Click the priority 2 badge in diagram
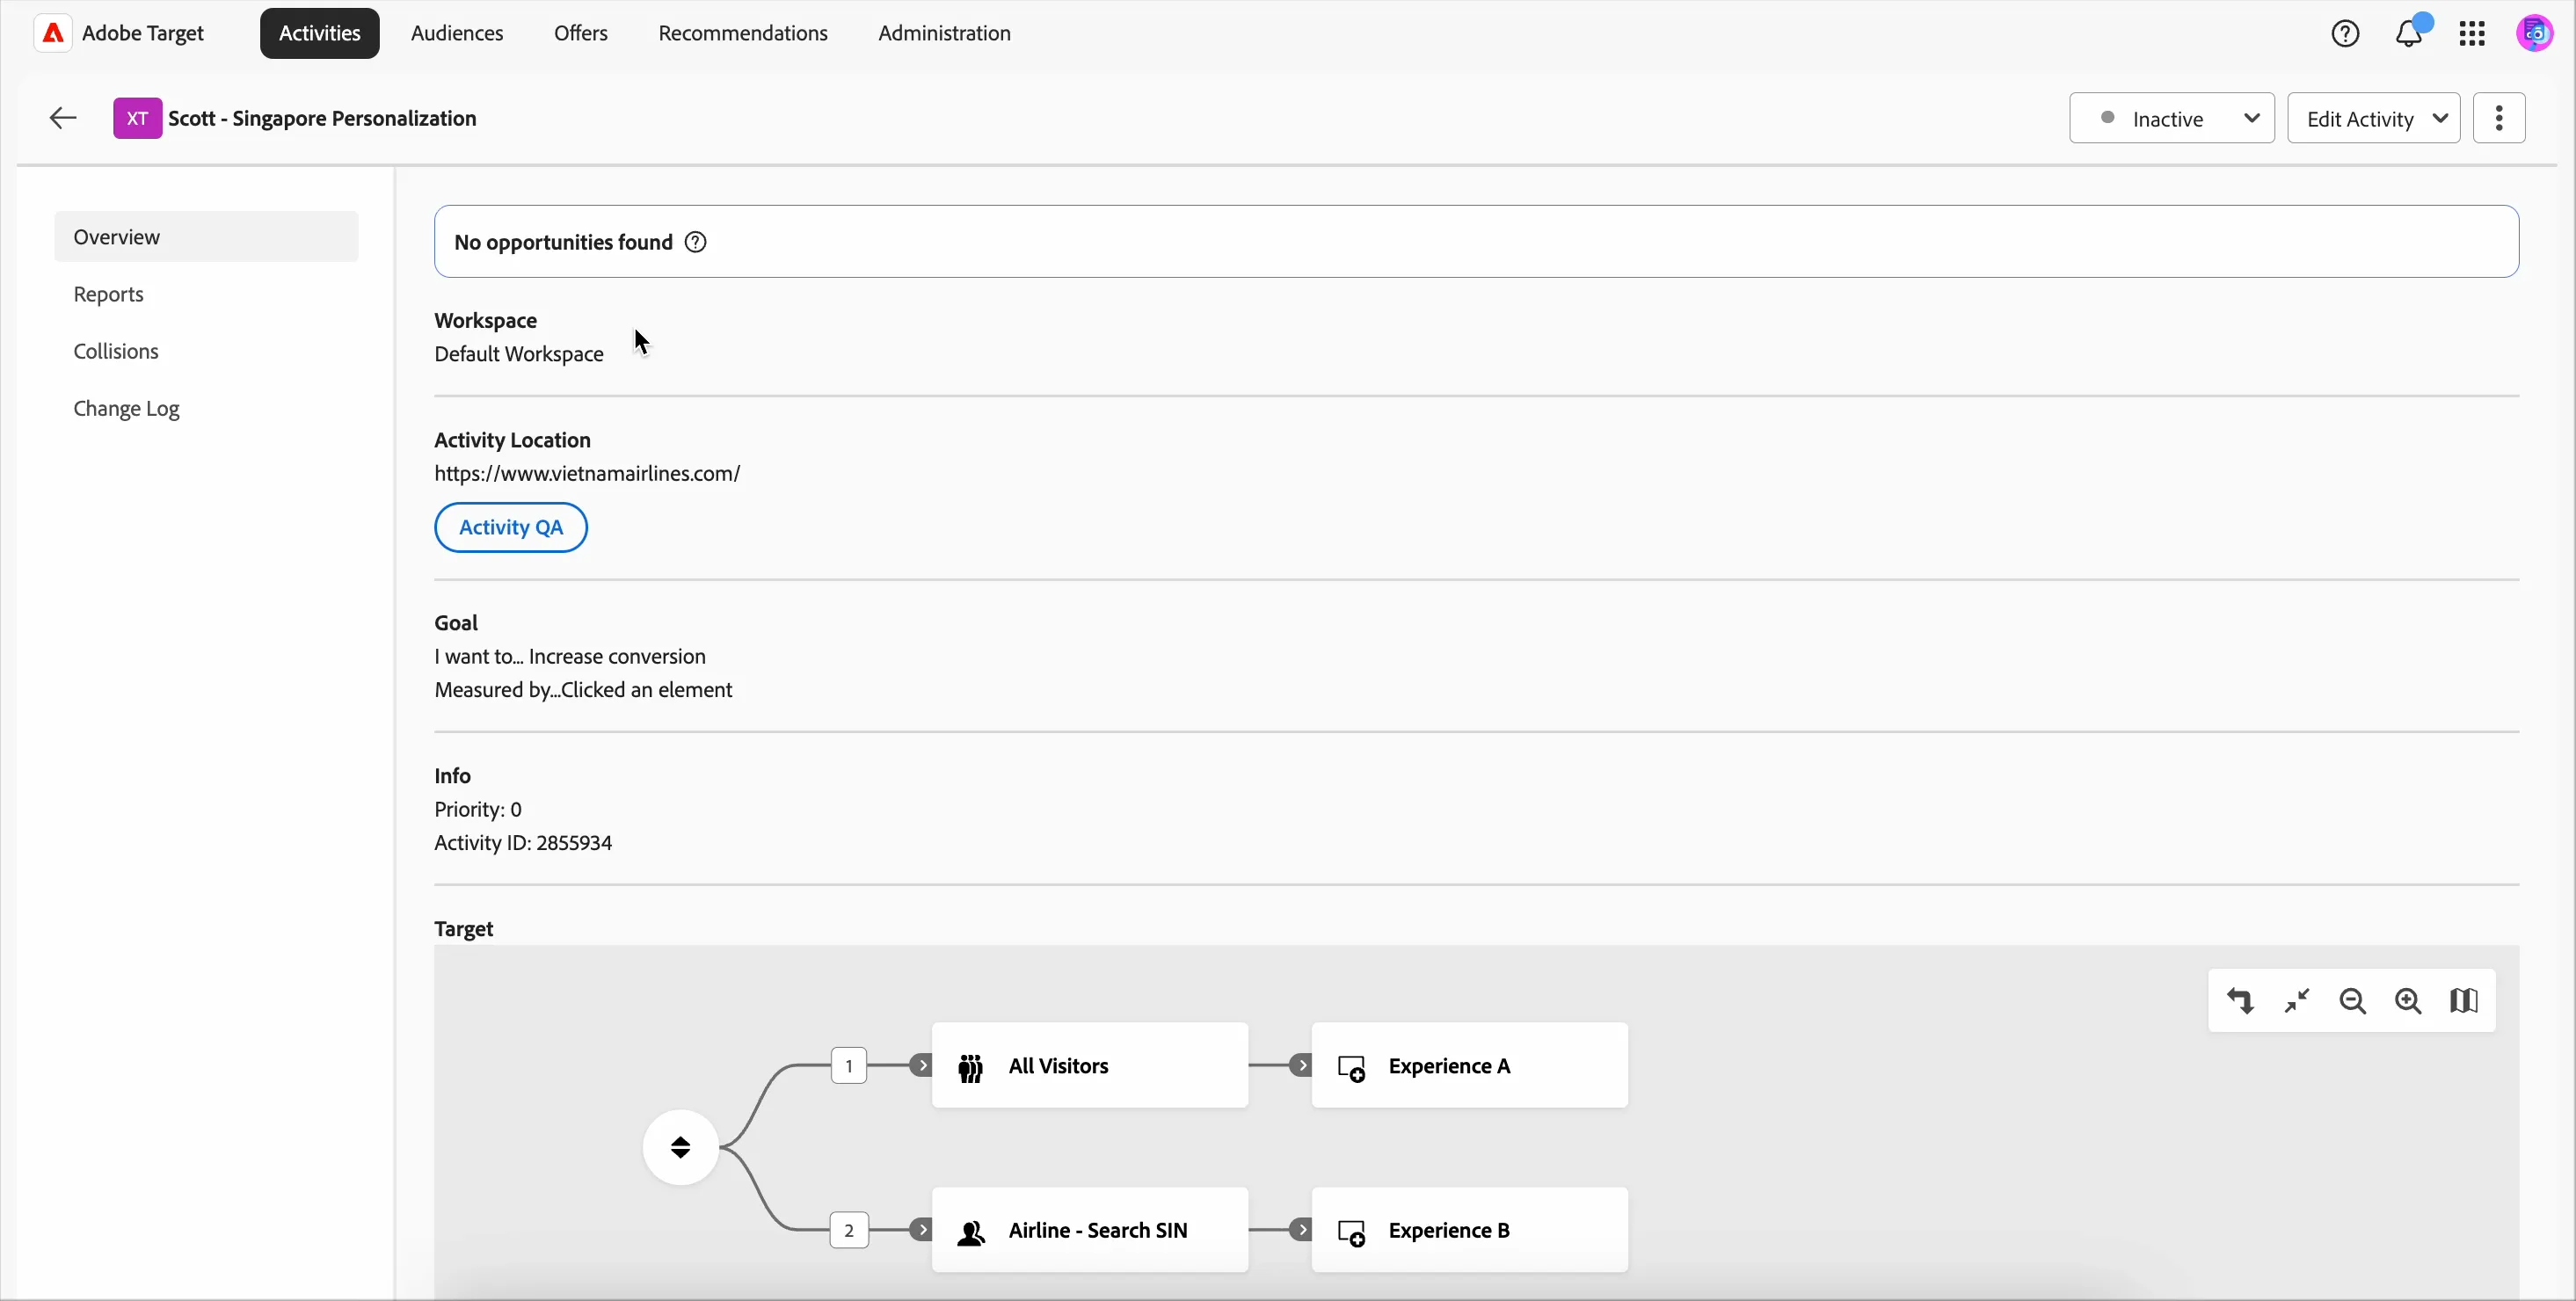Screen dimensions: 2576x1301 849,1230
